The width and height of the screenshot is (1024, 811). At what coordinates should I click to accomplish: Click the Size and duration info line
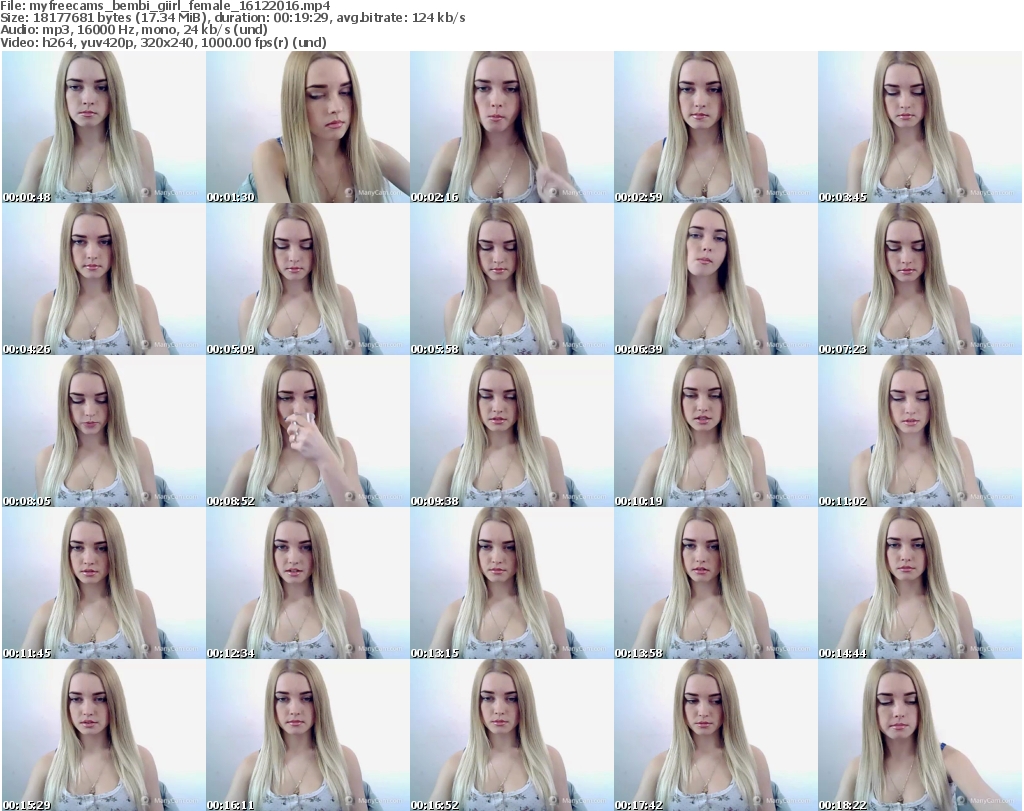232,18
